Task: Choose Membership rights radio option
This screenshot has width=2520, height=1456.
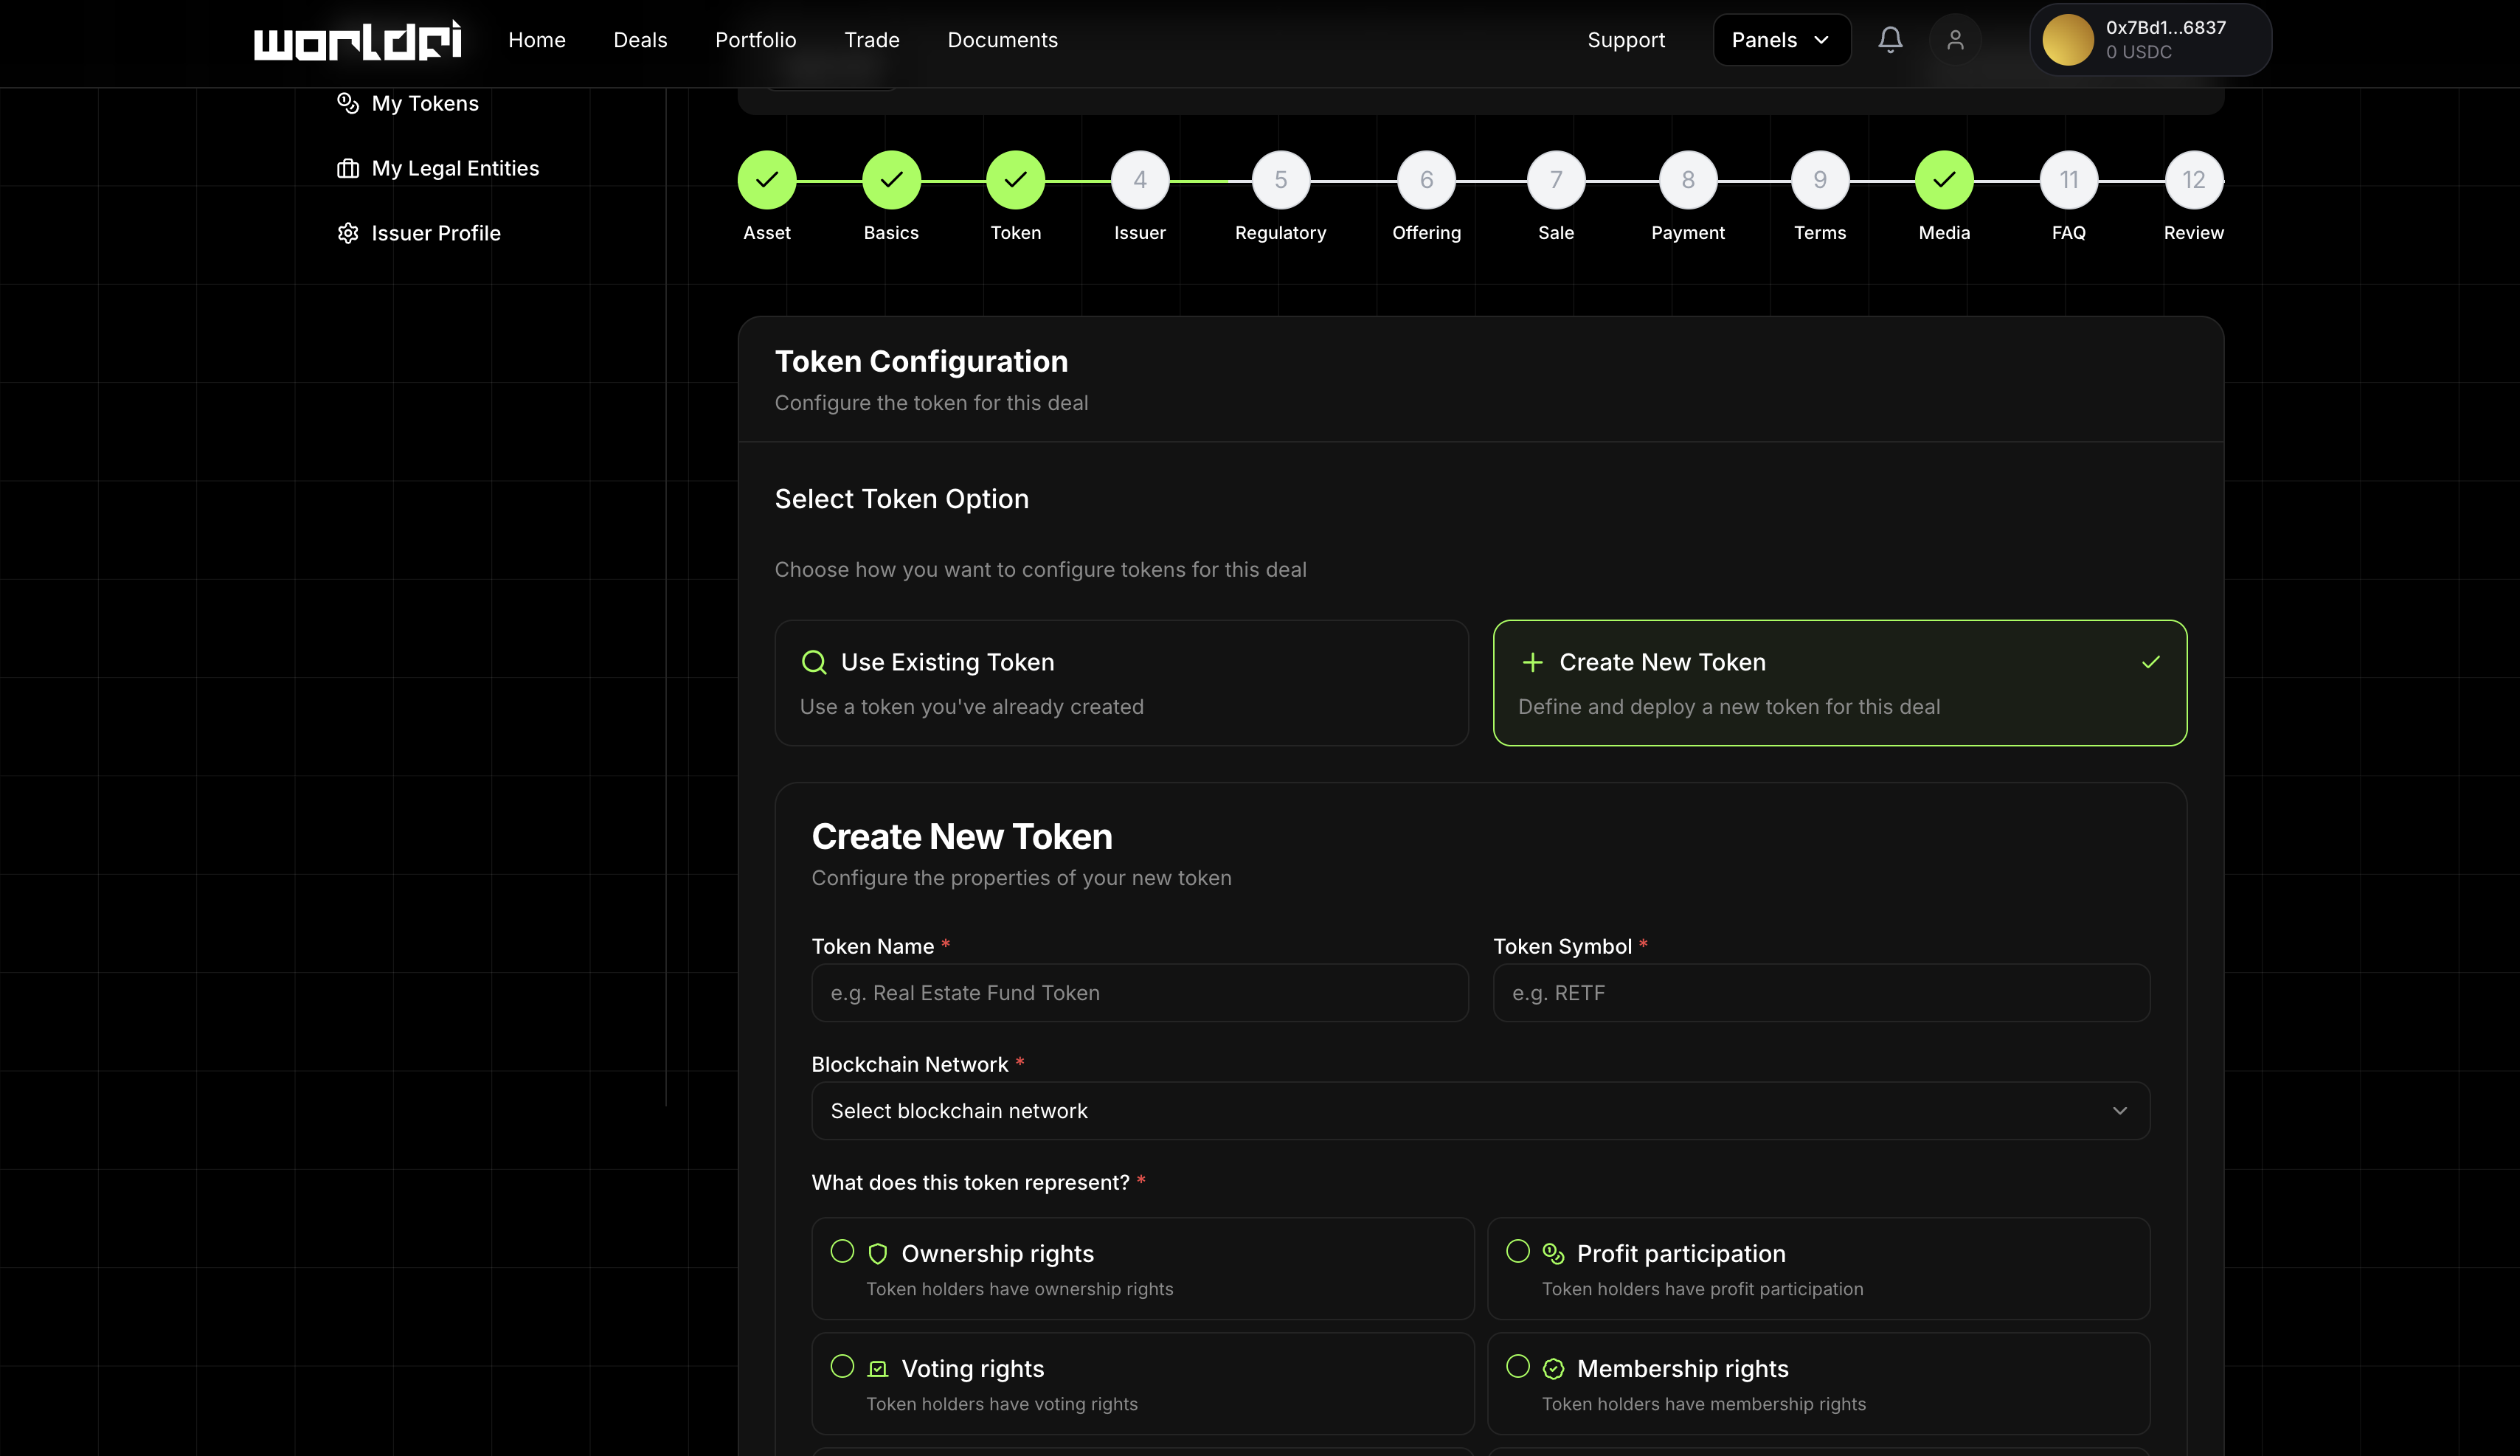Action: click(x=1517, y=1366)
